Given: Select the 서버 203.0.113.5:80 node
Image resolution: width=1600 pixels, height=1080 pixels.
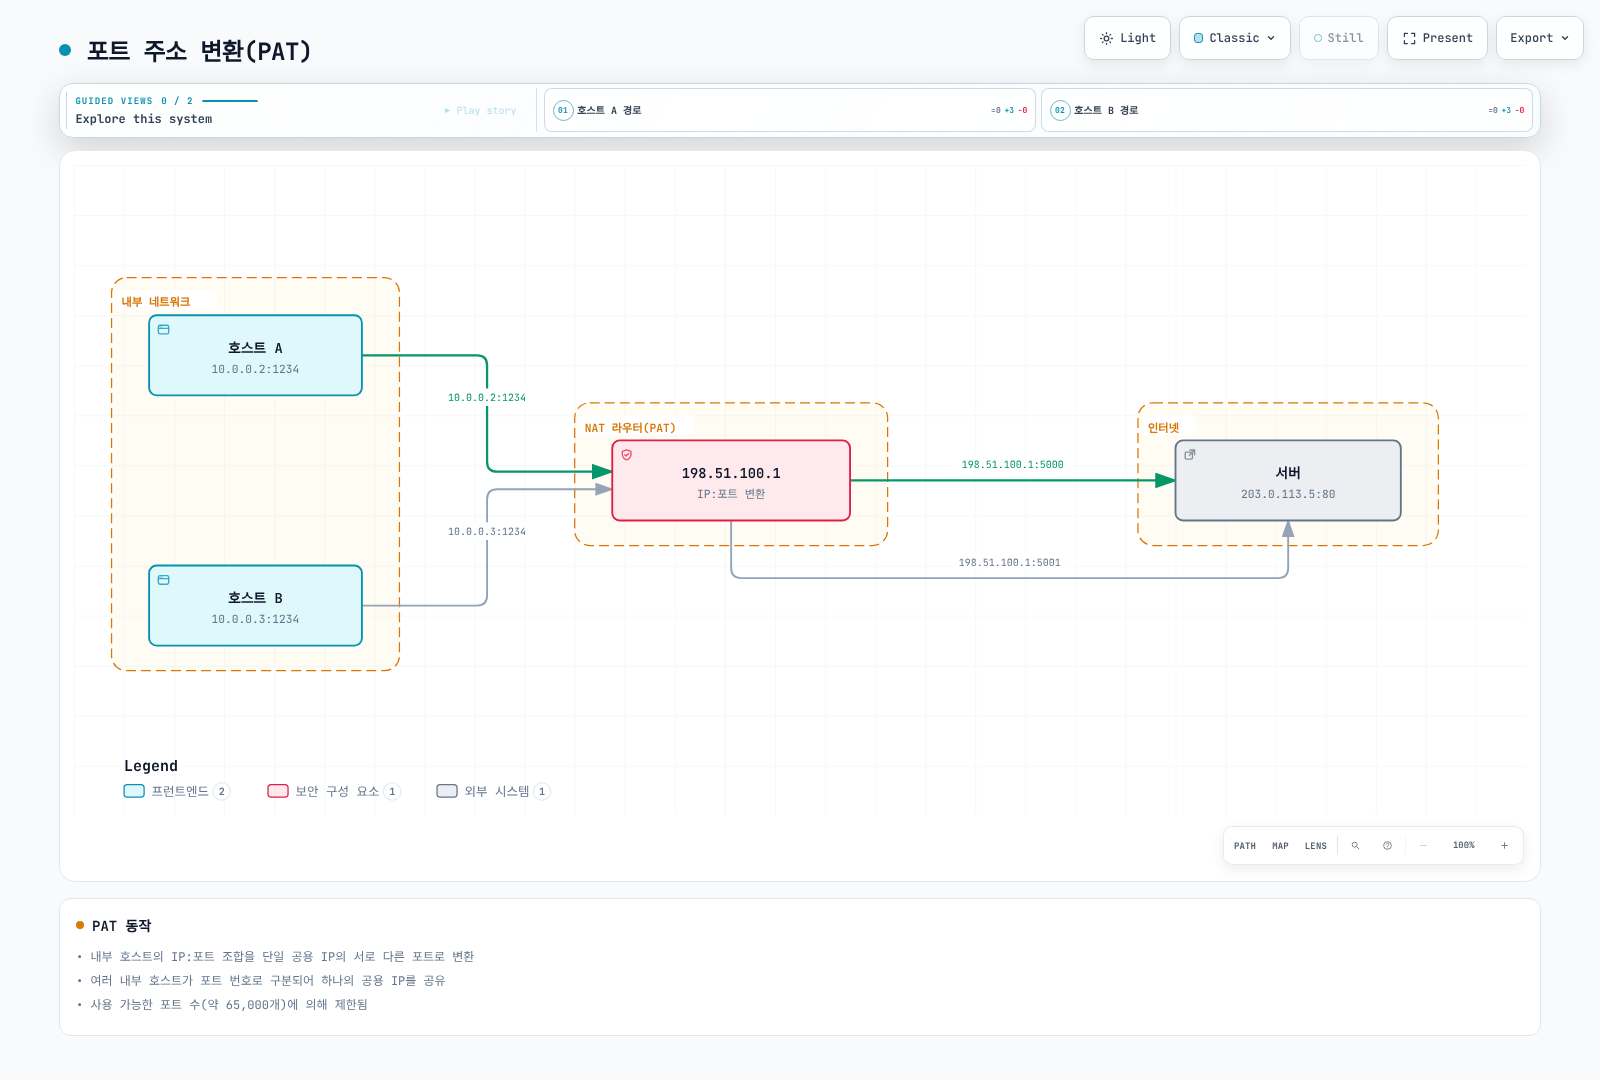Looking at the screenshot, I should 1288,480.
